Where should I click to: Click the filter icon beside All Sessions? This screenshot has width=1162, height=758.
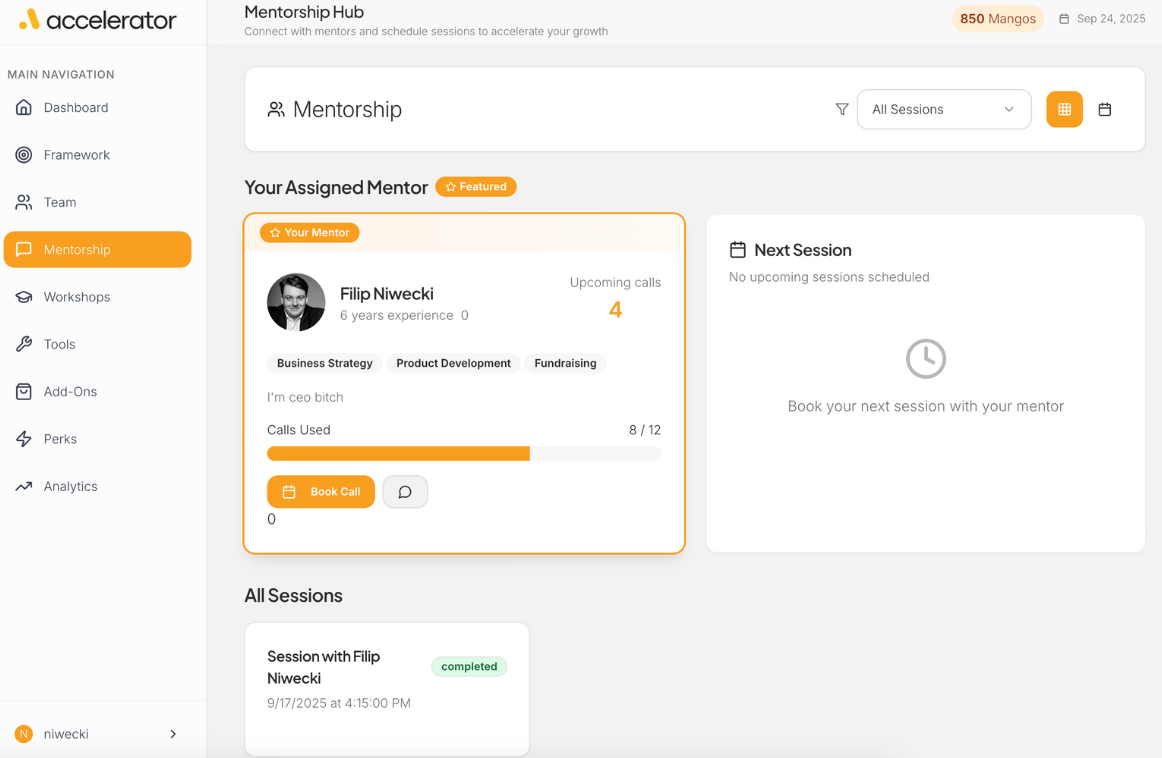(842, 109)
